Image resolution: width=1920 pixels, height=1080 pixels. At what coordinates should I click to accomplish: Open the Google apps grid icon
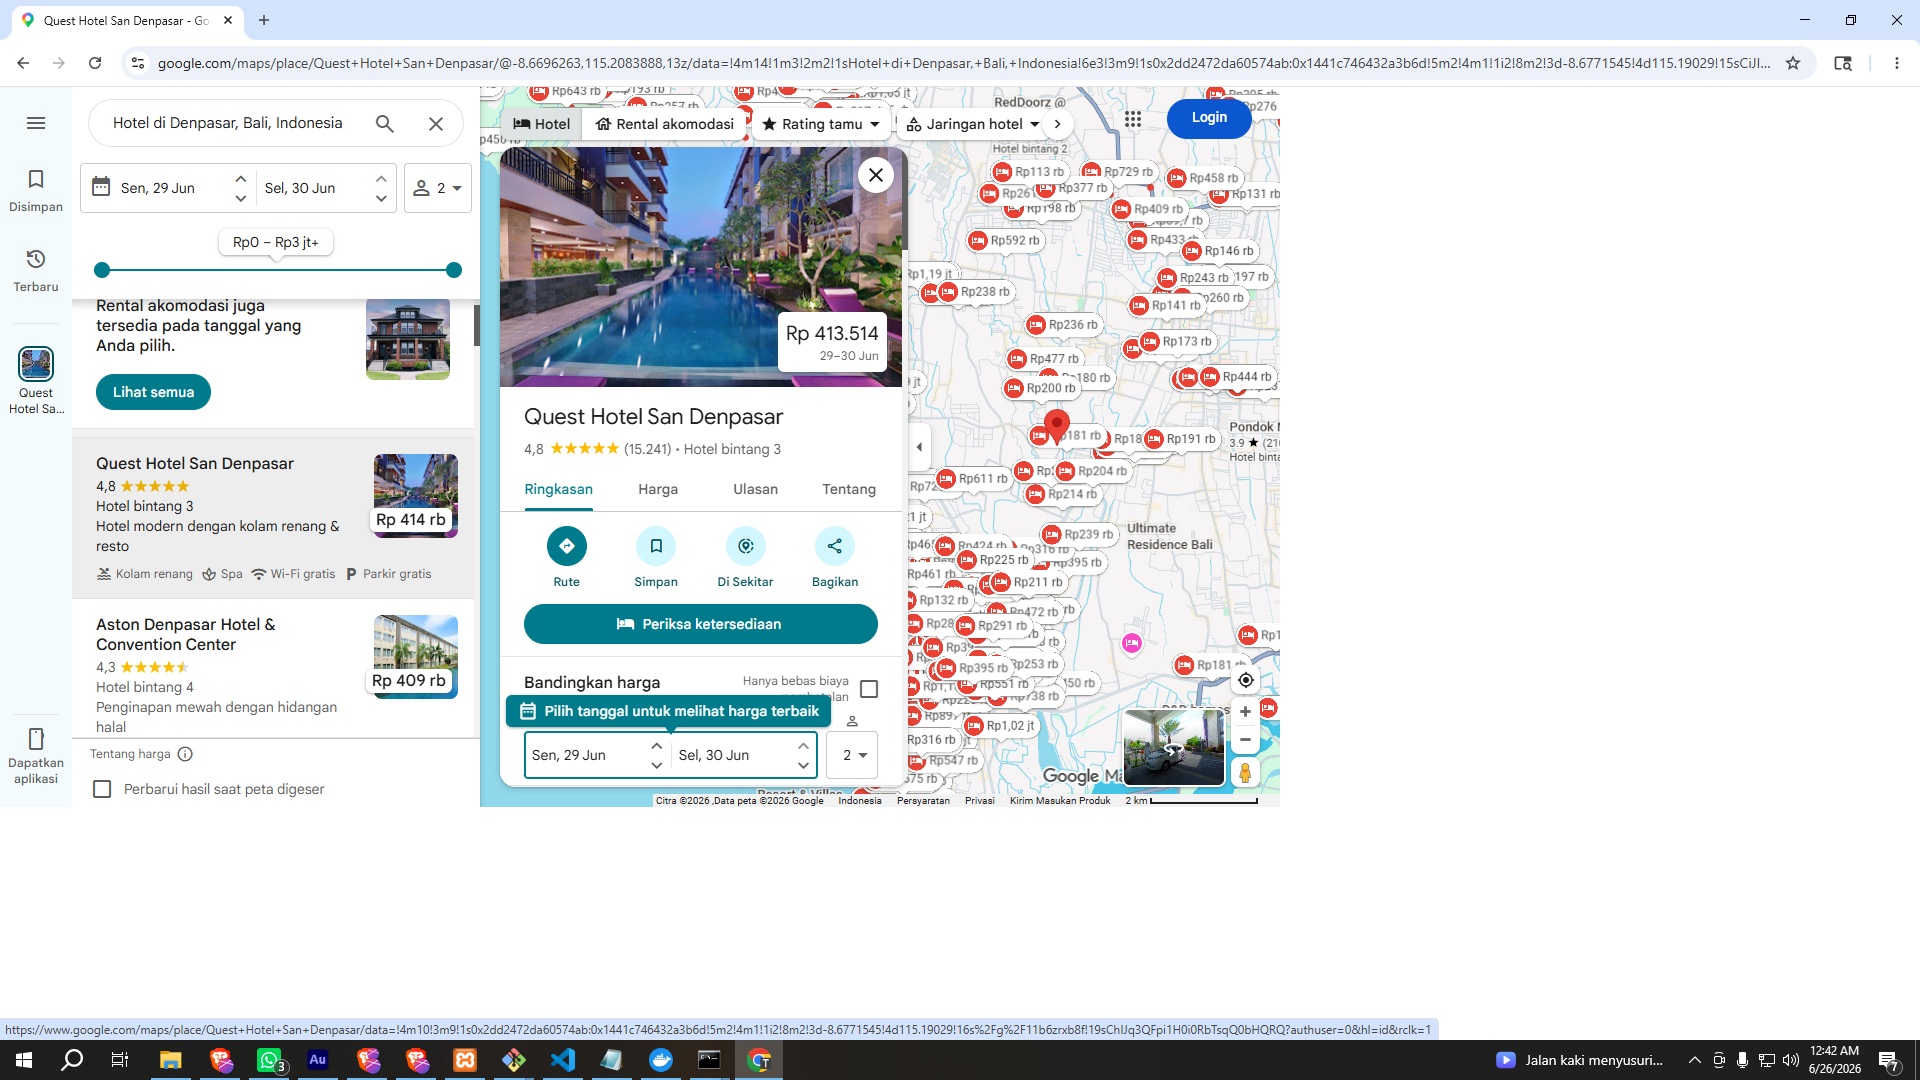pyautogui.click(x=1133, y=119)
